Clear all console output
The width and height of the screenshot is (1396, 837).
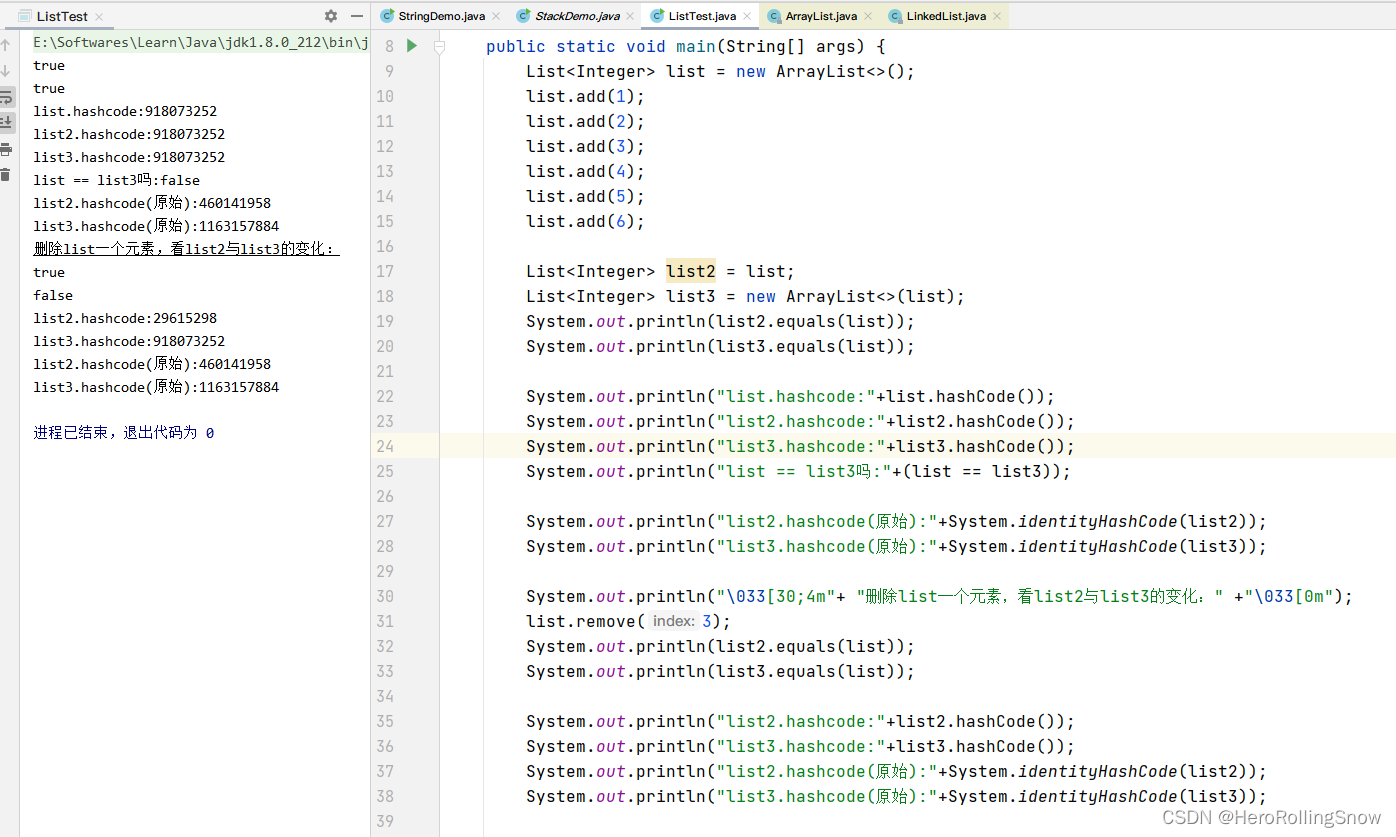click(6, 175)
